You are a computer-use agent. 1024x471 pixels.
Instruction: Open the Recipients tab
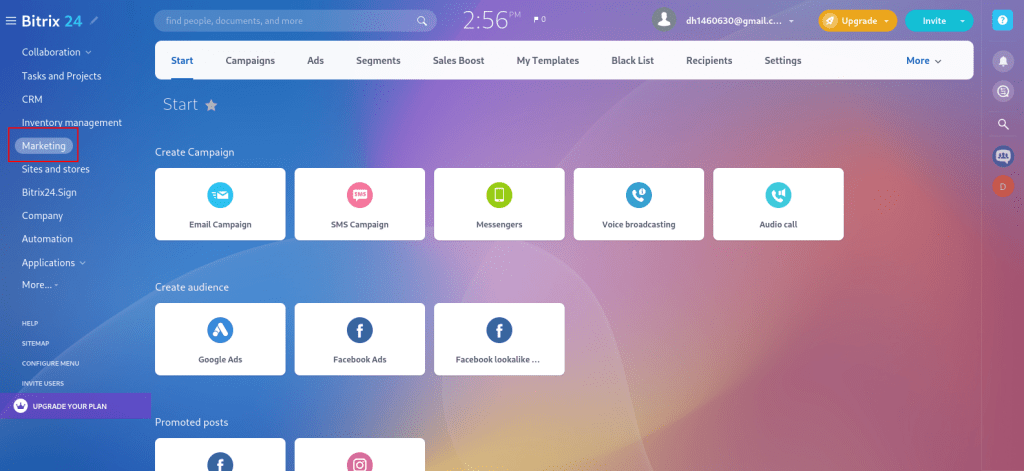click(709, 61)
